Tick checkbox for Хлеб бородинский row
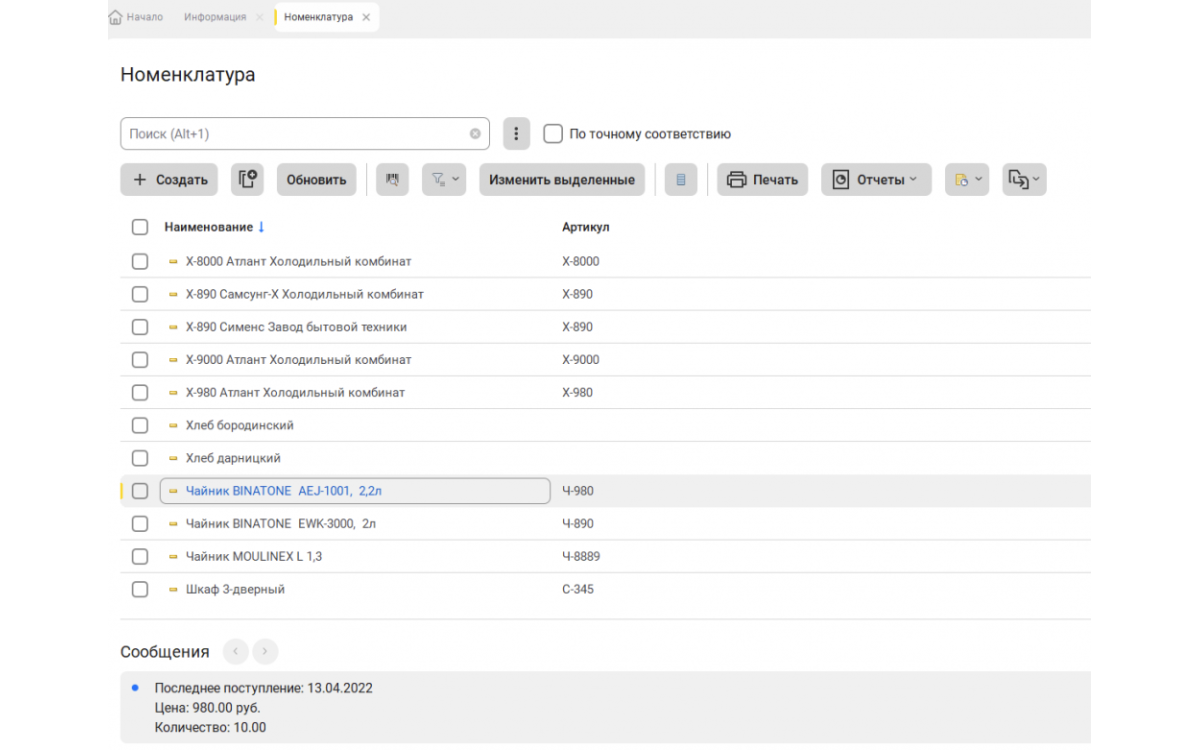The image size is (1200, 750). (140, 426)
